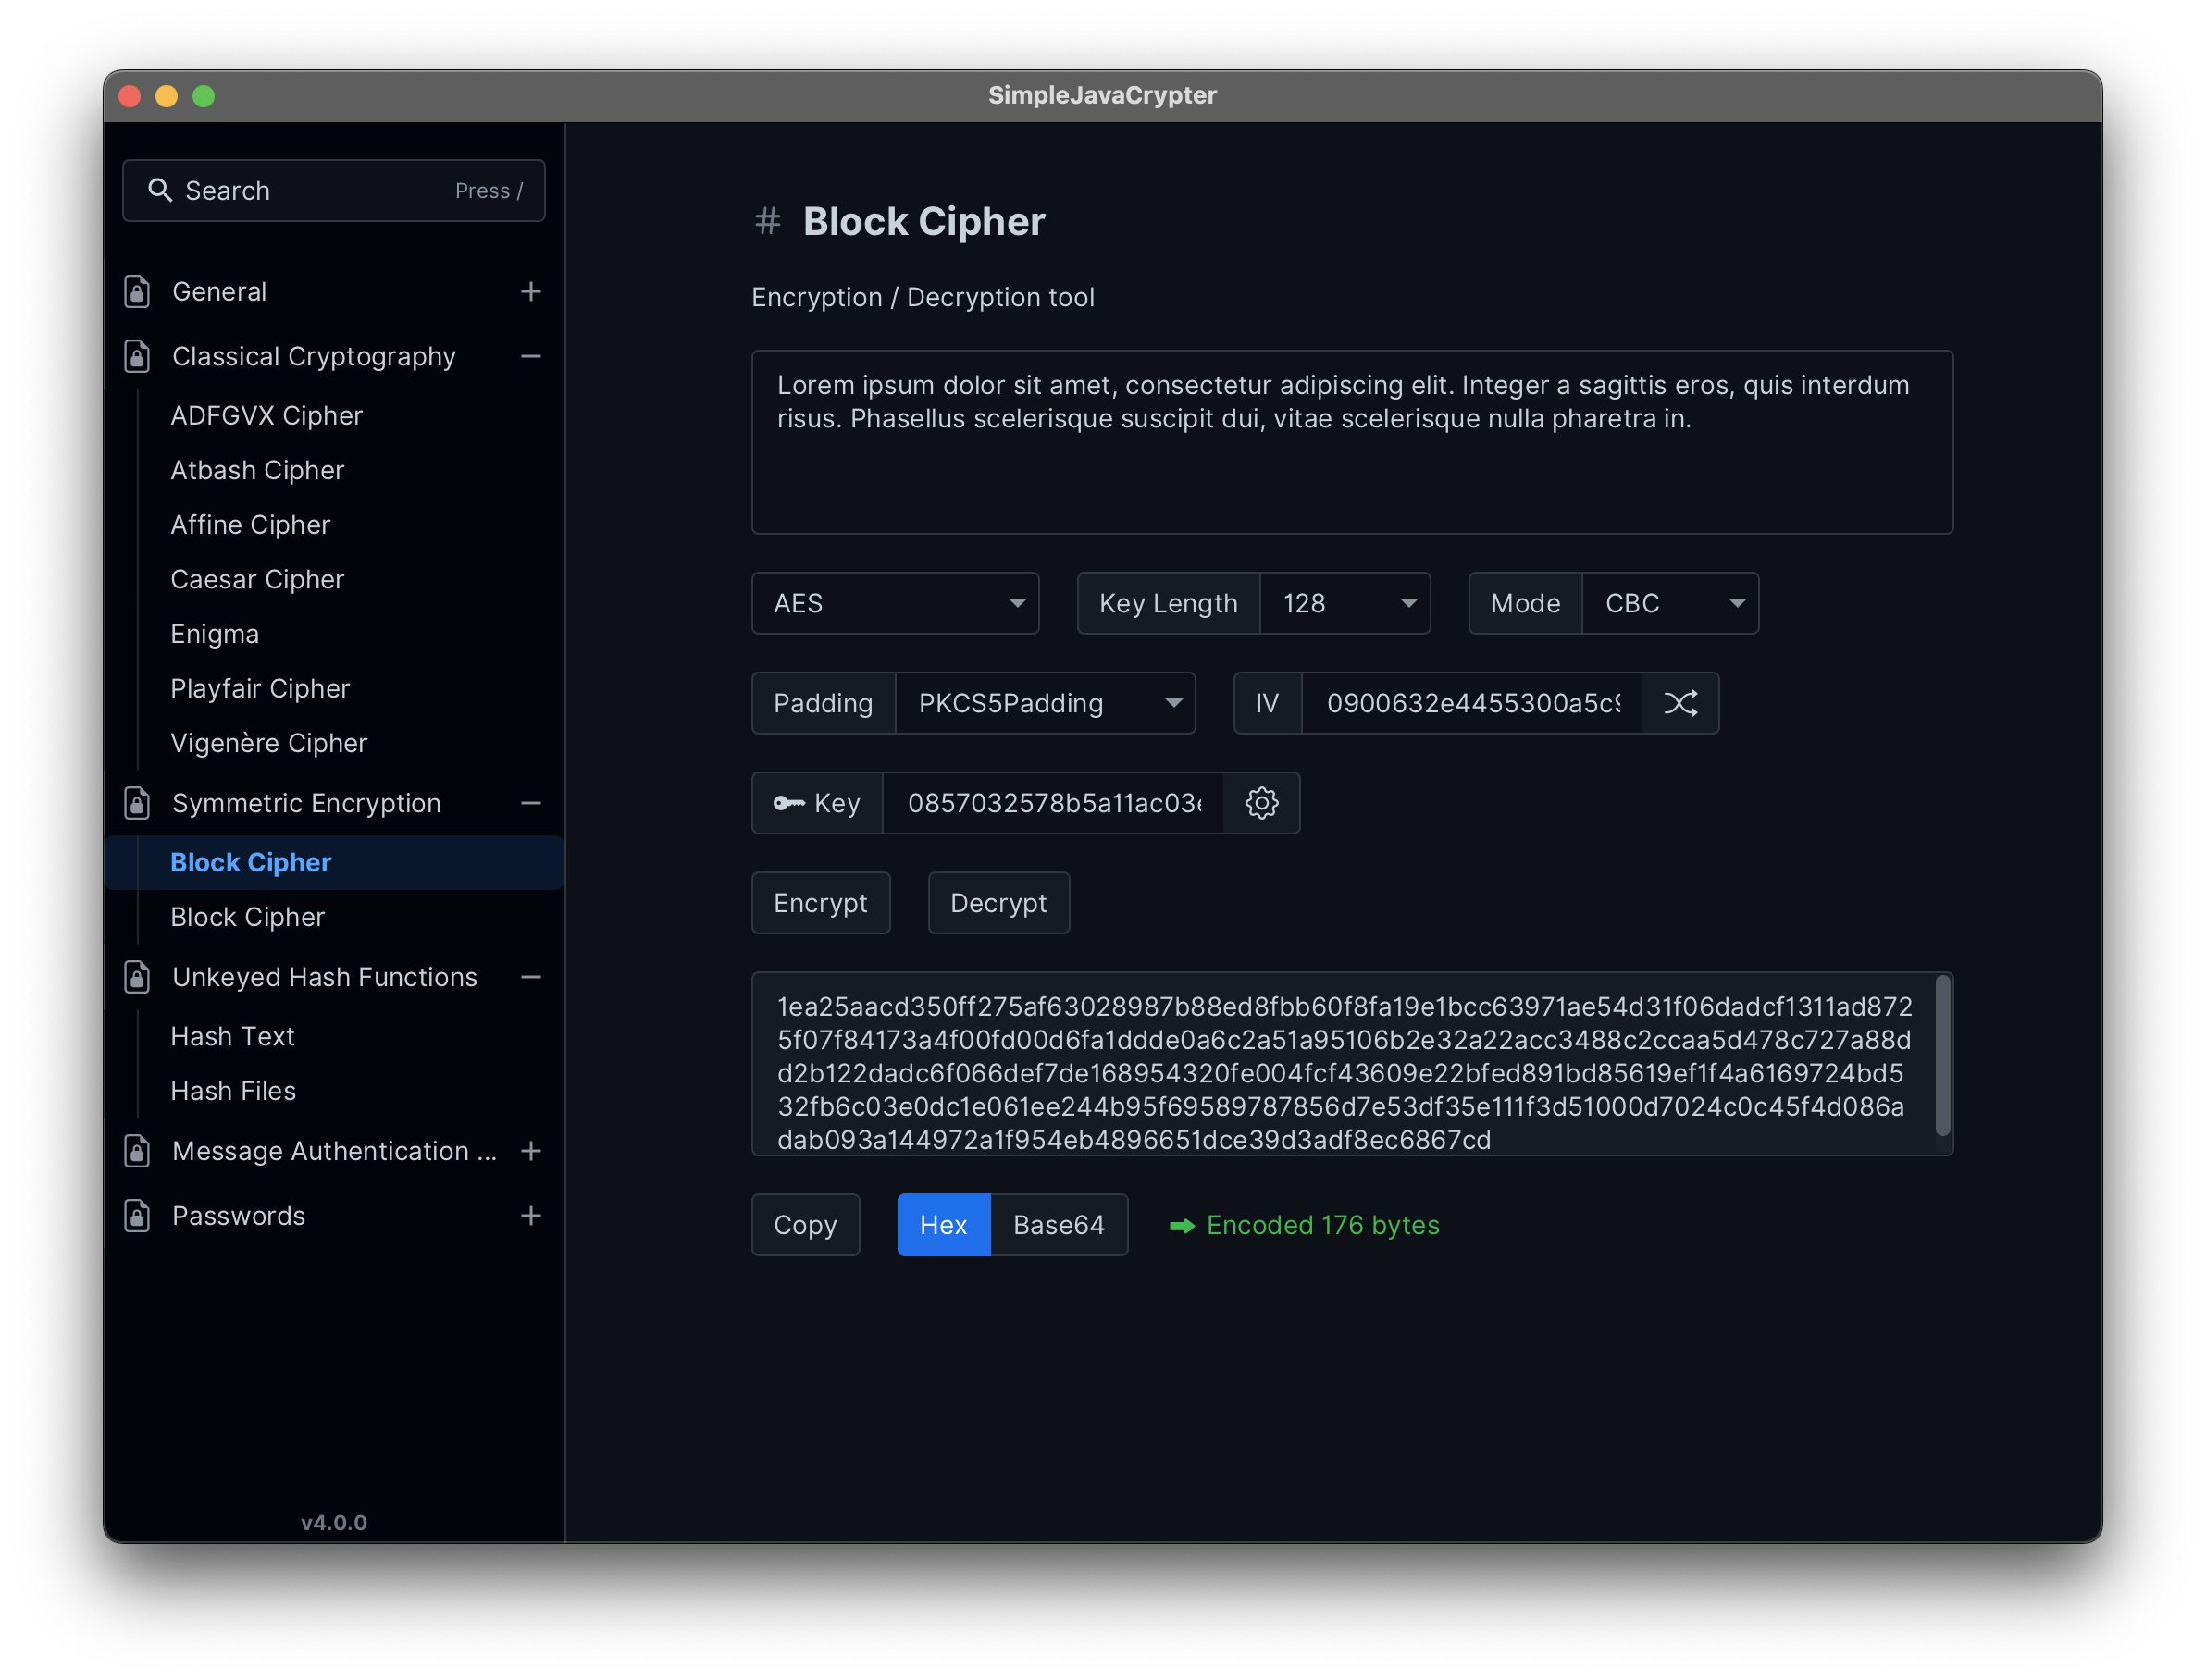The height and width of the screenshot is (1680, 2206).
Task: Select Hex output format
Action: (x=943, y=1225)
